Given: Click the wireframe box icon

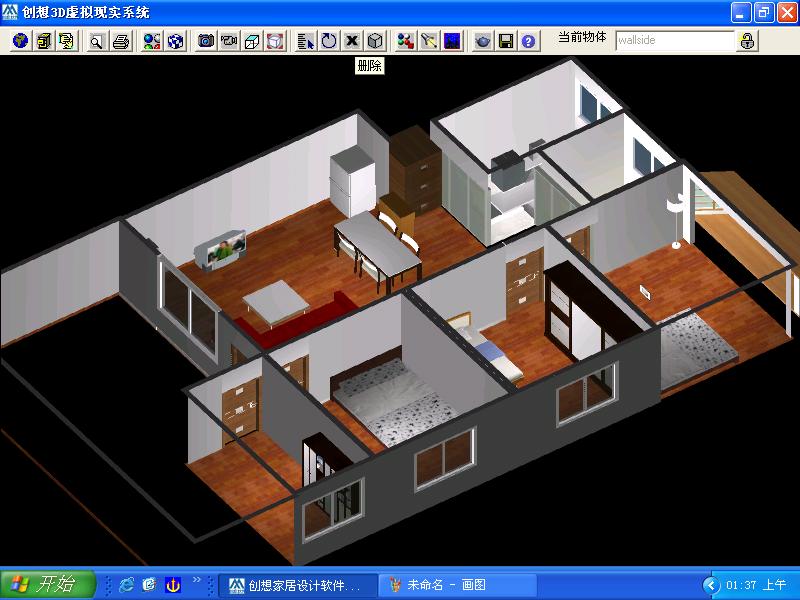Looking at the screenshot, I should [252, 41].
